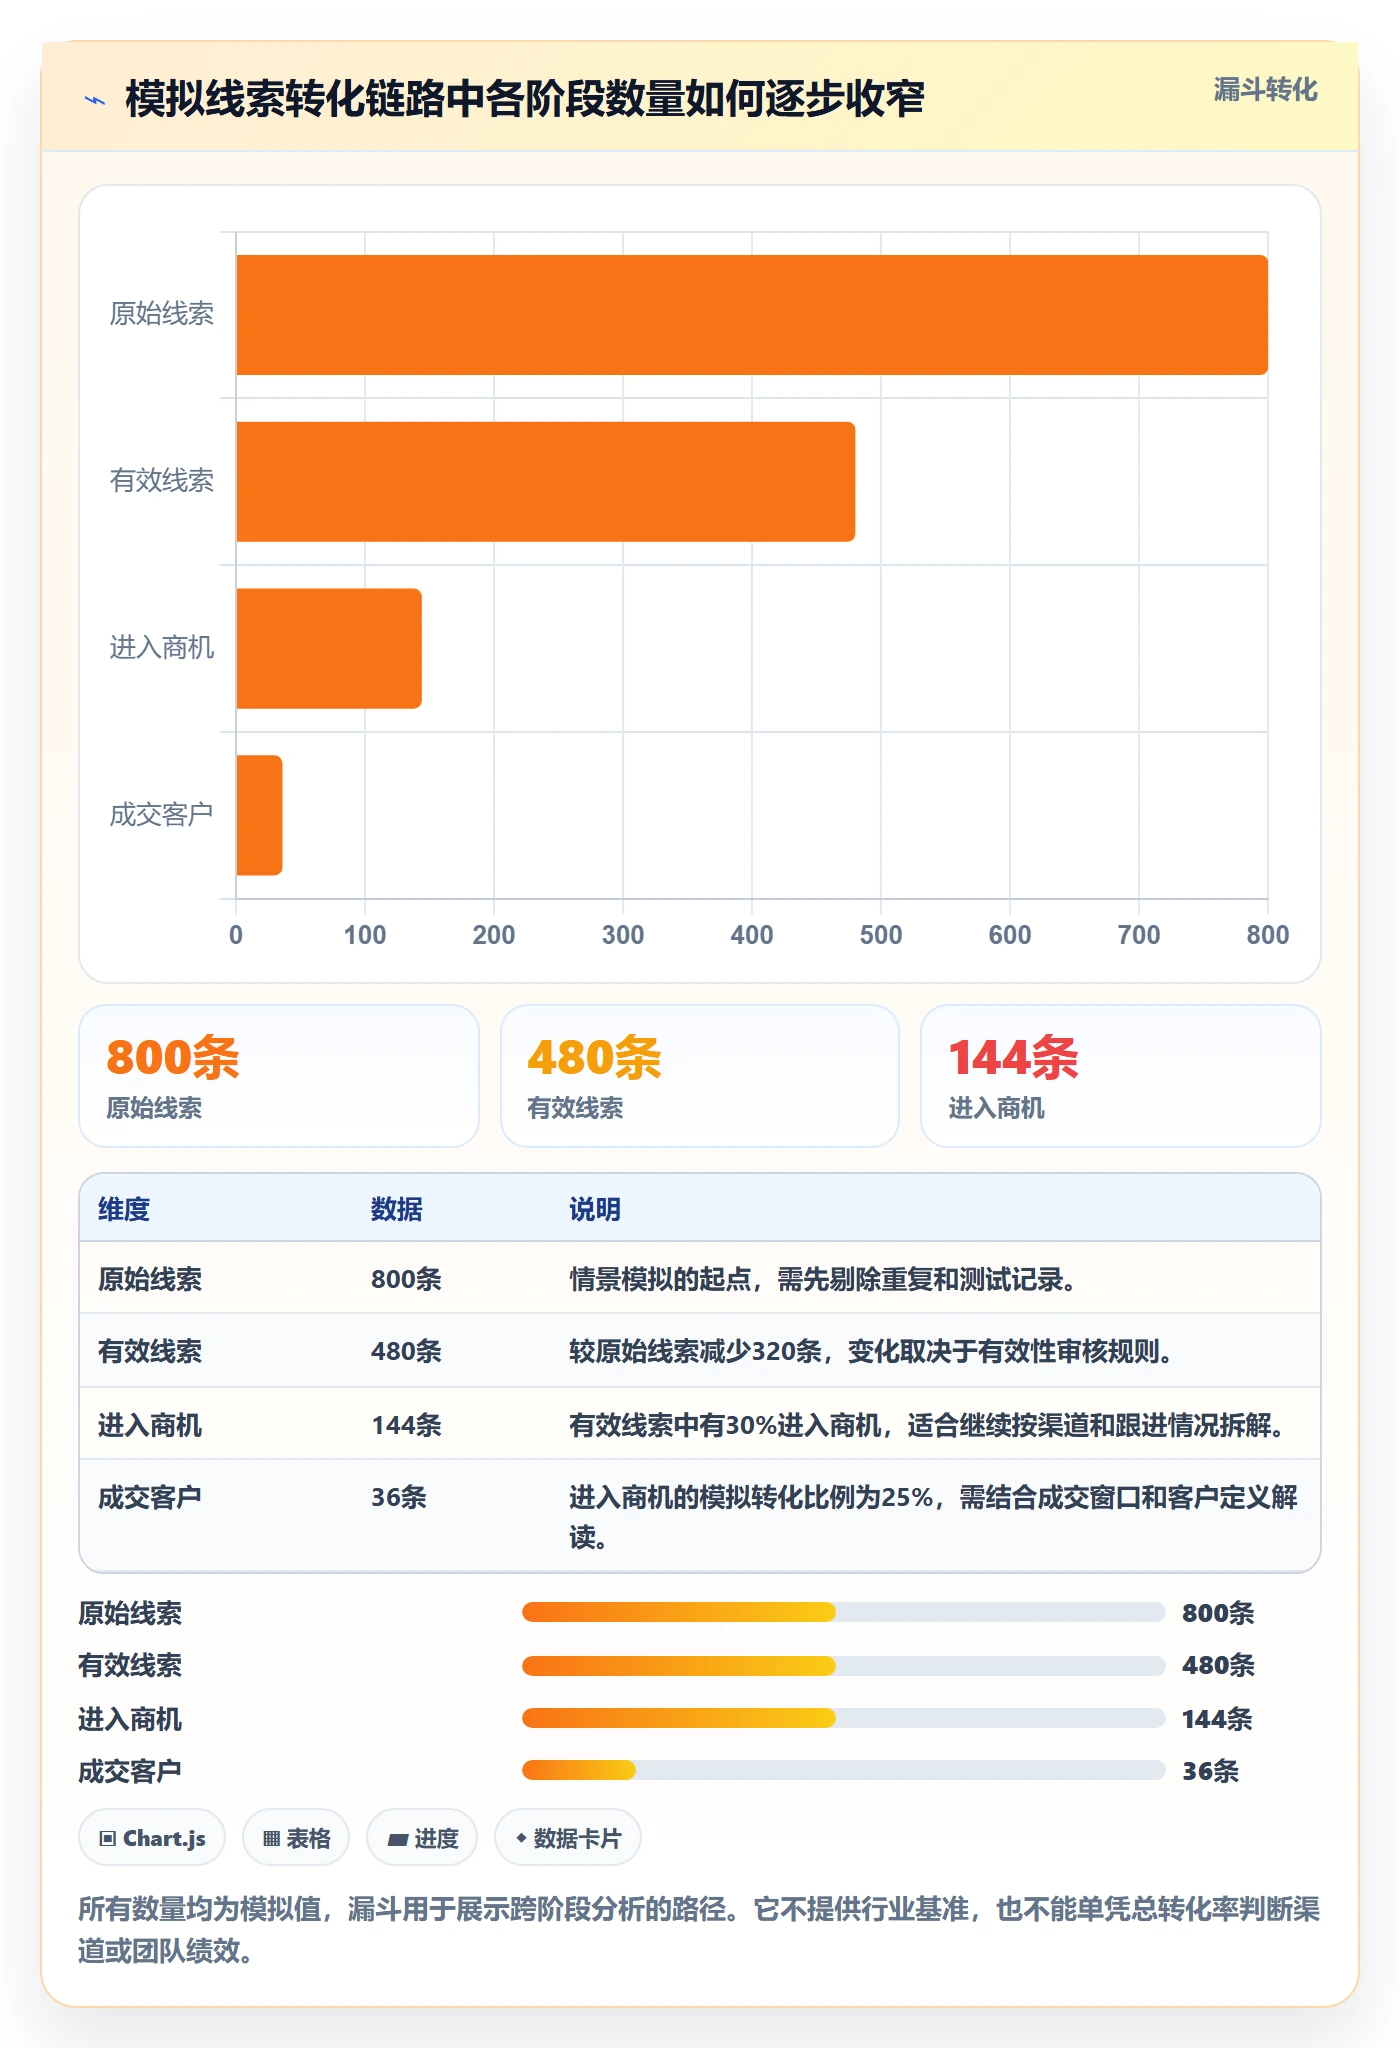Click the 800条 原始线索 data card
The width and height of the screenshot is (1400, 2048).
tap(279, 1076)
